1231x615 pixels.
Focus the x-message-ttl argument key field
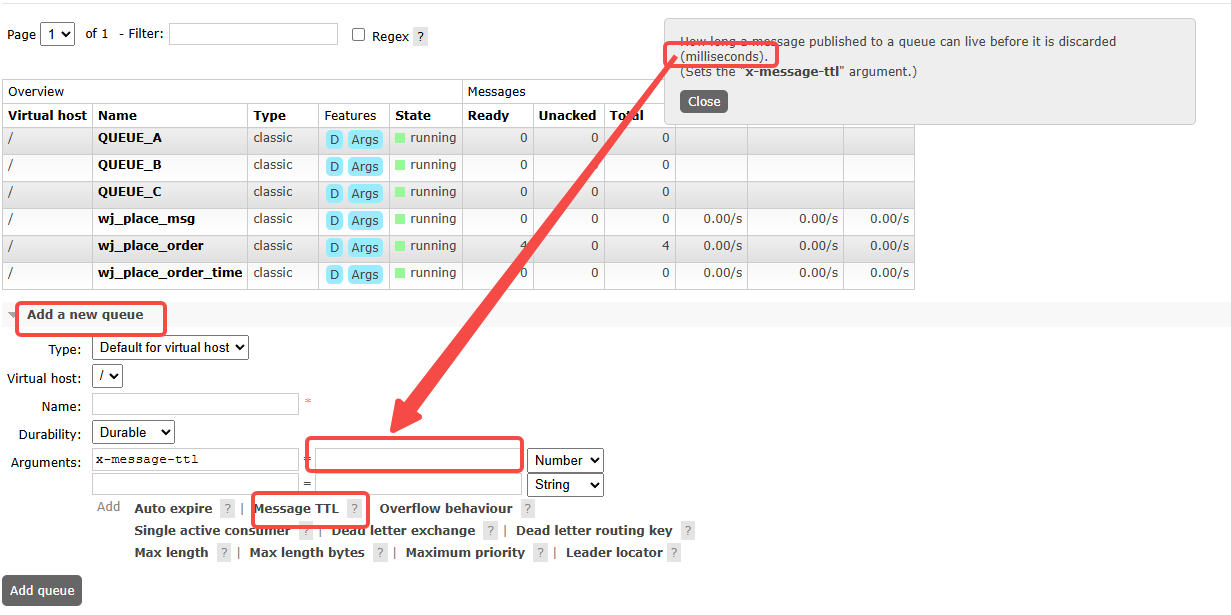pos(195,460)
